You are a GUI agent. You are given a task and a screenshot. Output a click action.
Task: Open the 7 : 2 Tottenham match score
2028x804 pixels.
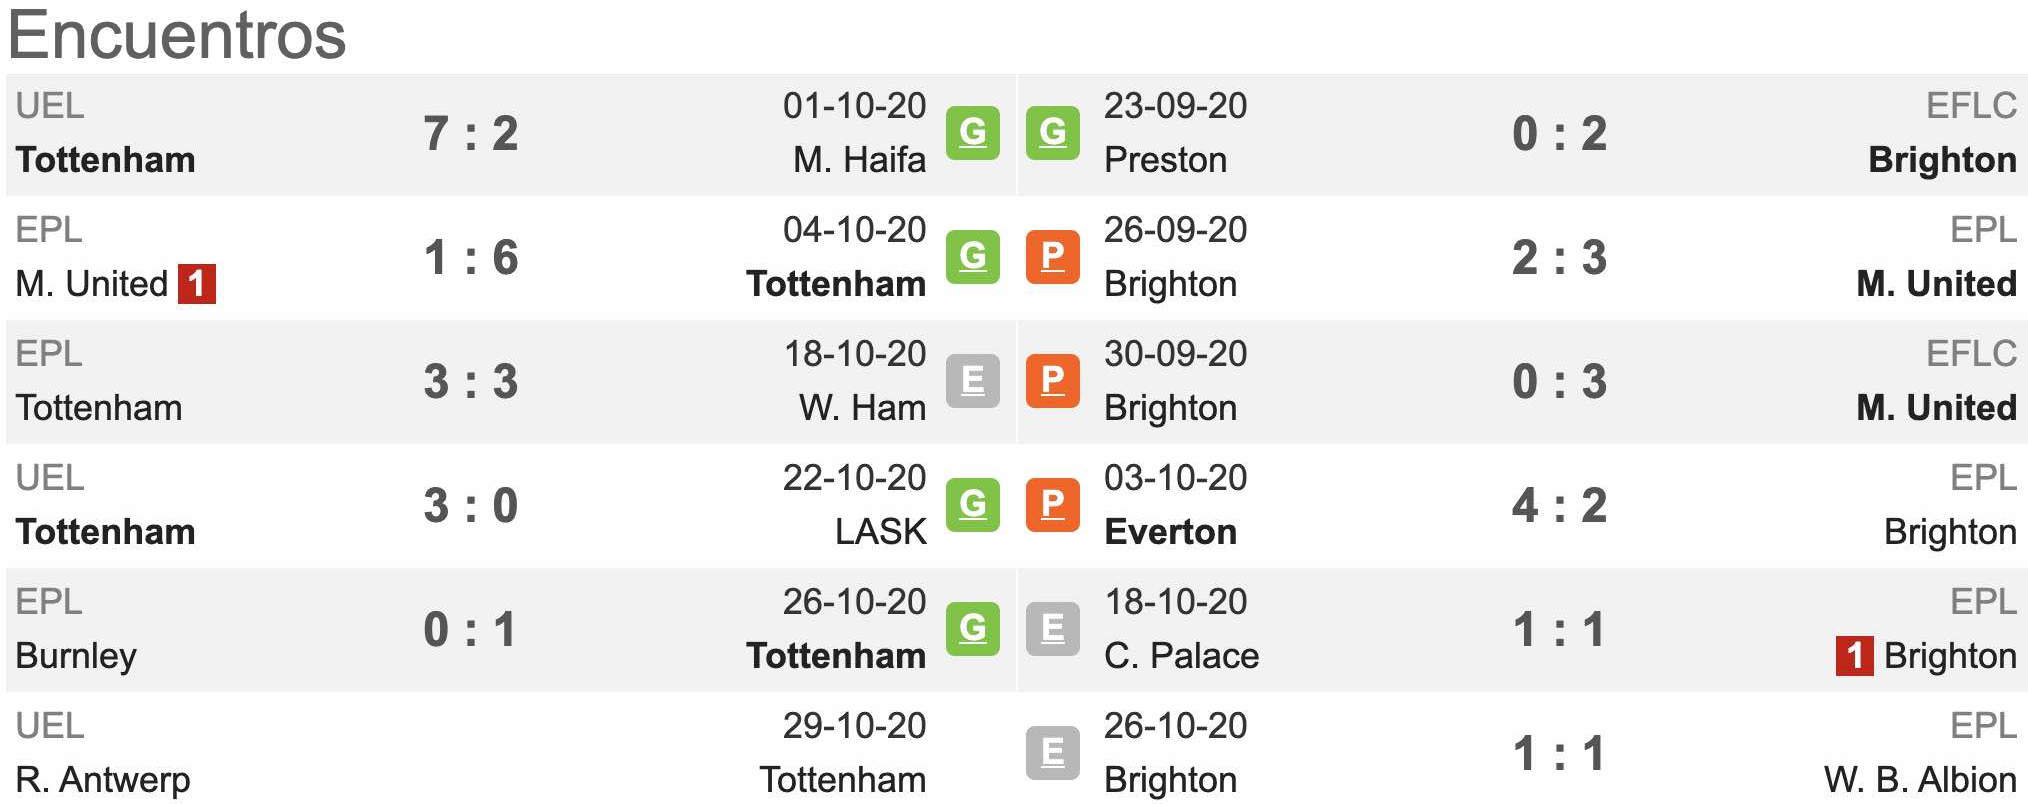[x=471, y=134]
